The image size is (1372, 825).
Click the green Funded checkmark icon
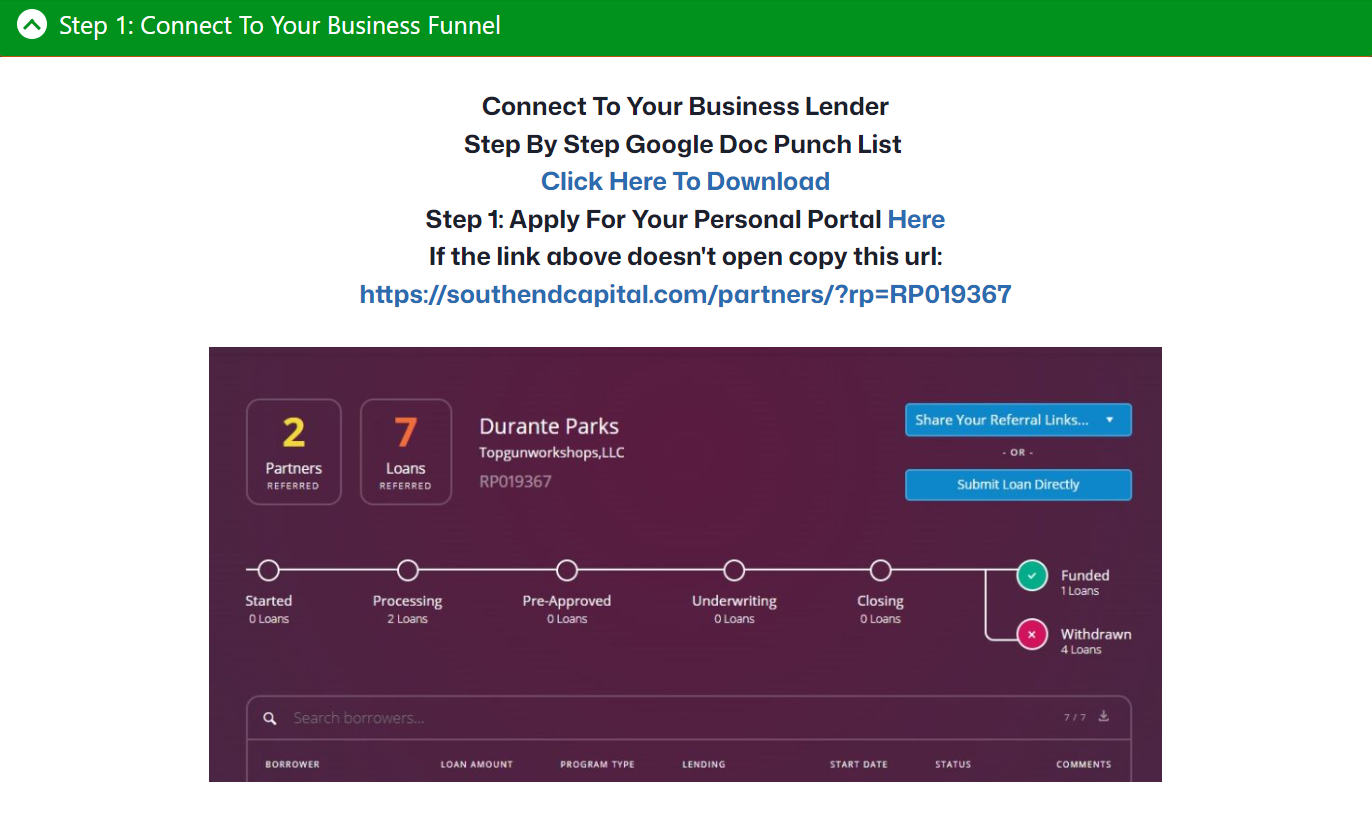(x=1032, y=575)
